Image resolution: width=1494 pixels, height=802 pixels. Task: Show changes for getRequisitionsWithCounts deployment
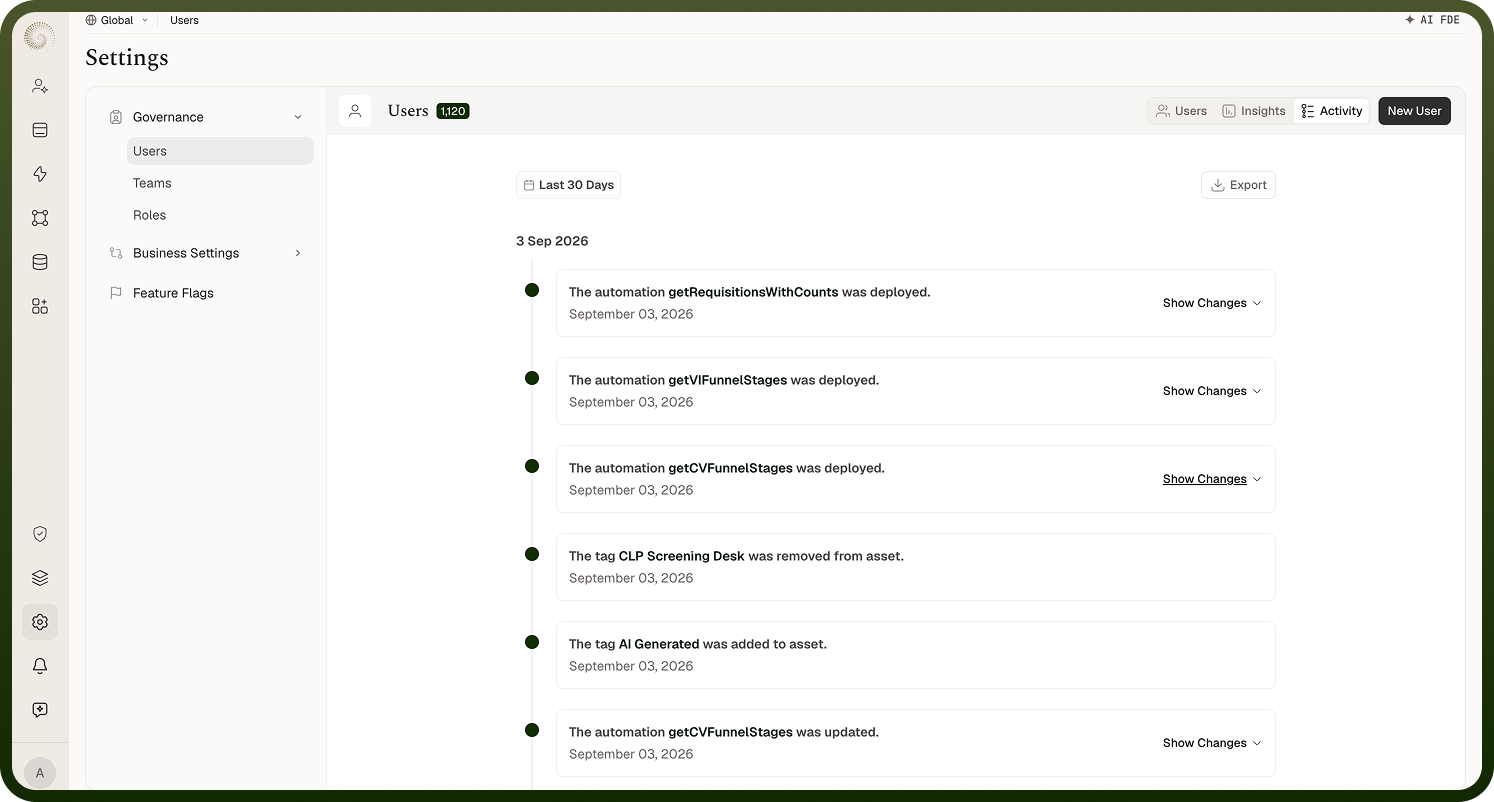click(x=1212, y=303)
